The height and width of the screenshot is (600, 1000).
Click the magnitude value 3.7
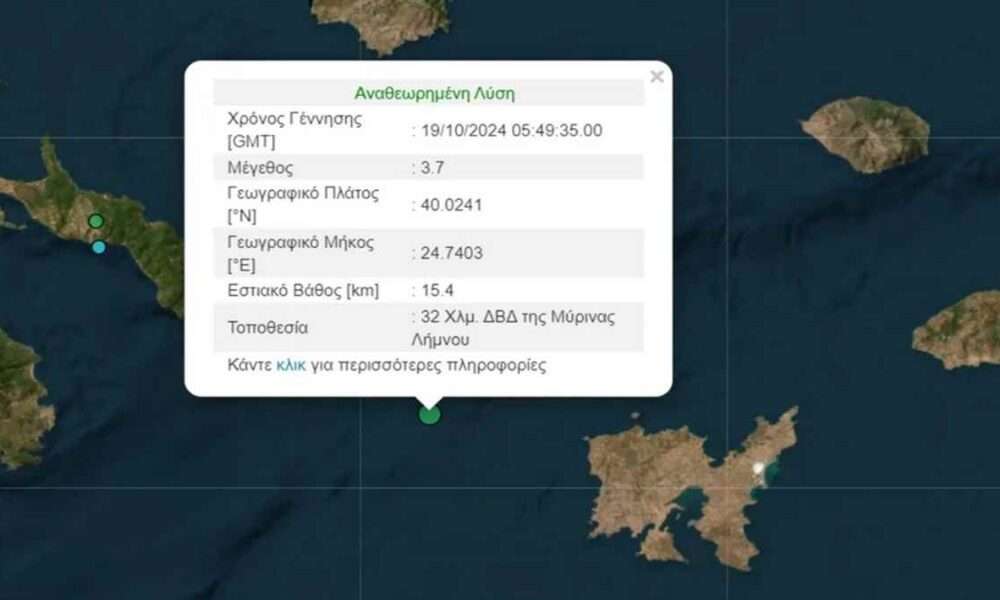click(x=432, y=168)
